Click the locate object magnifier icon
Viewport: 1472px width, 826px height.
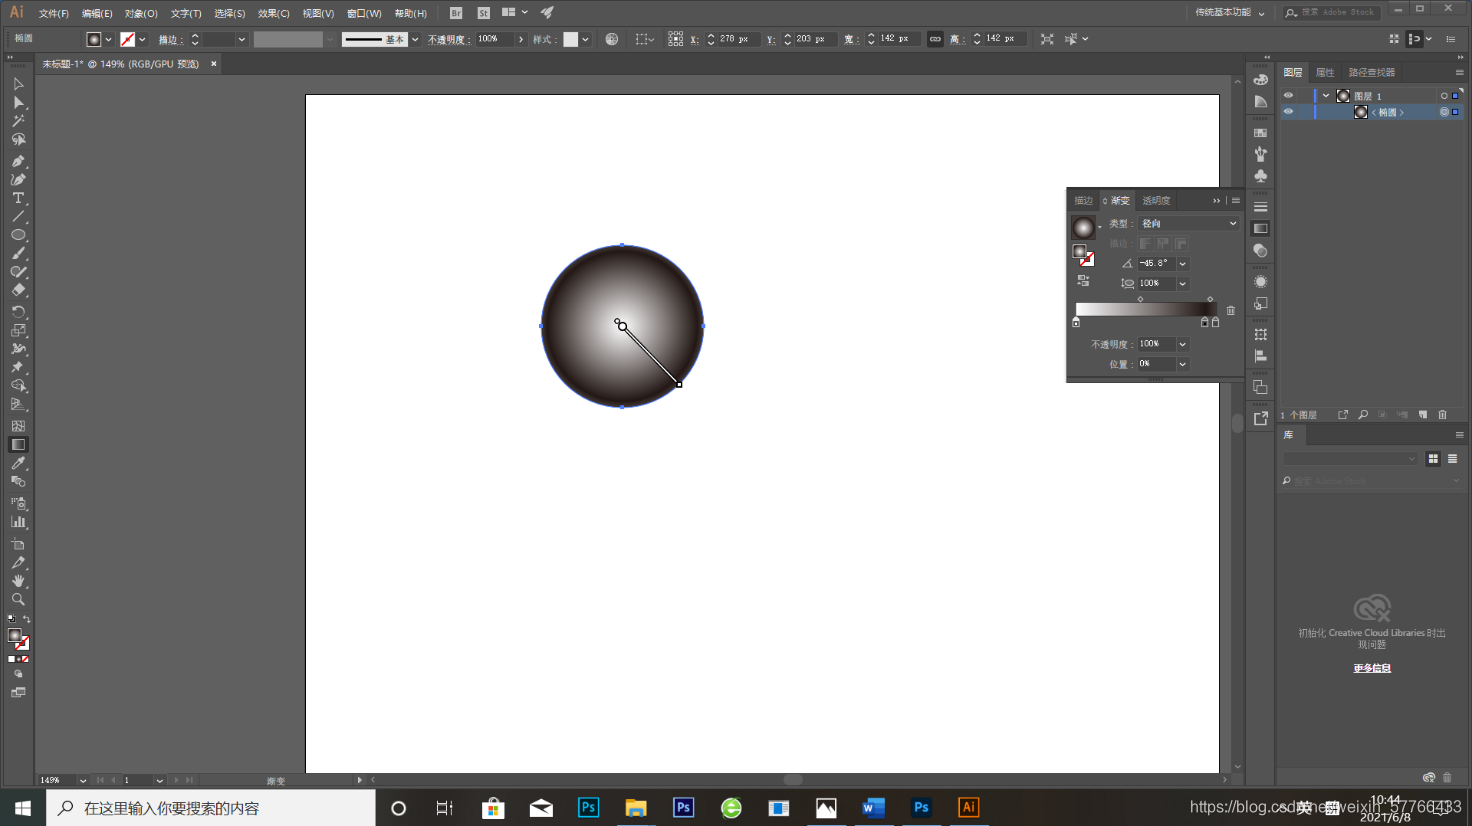tap(1363, 415)
